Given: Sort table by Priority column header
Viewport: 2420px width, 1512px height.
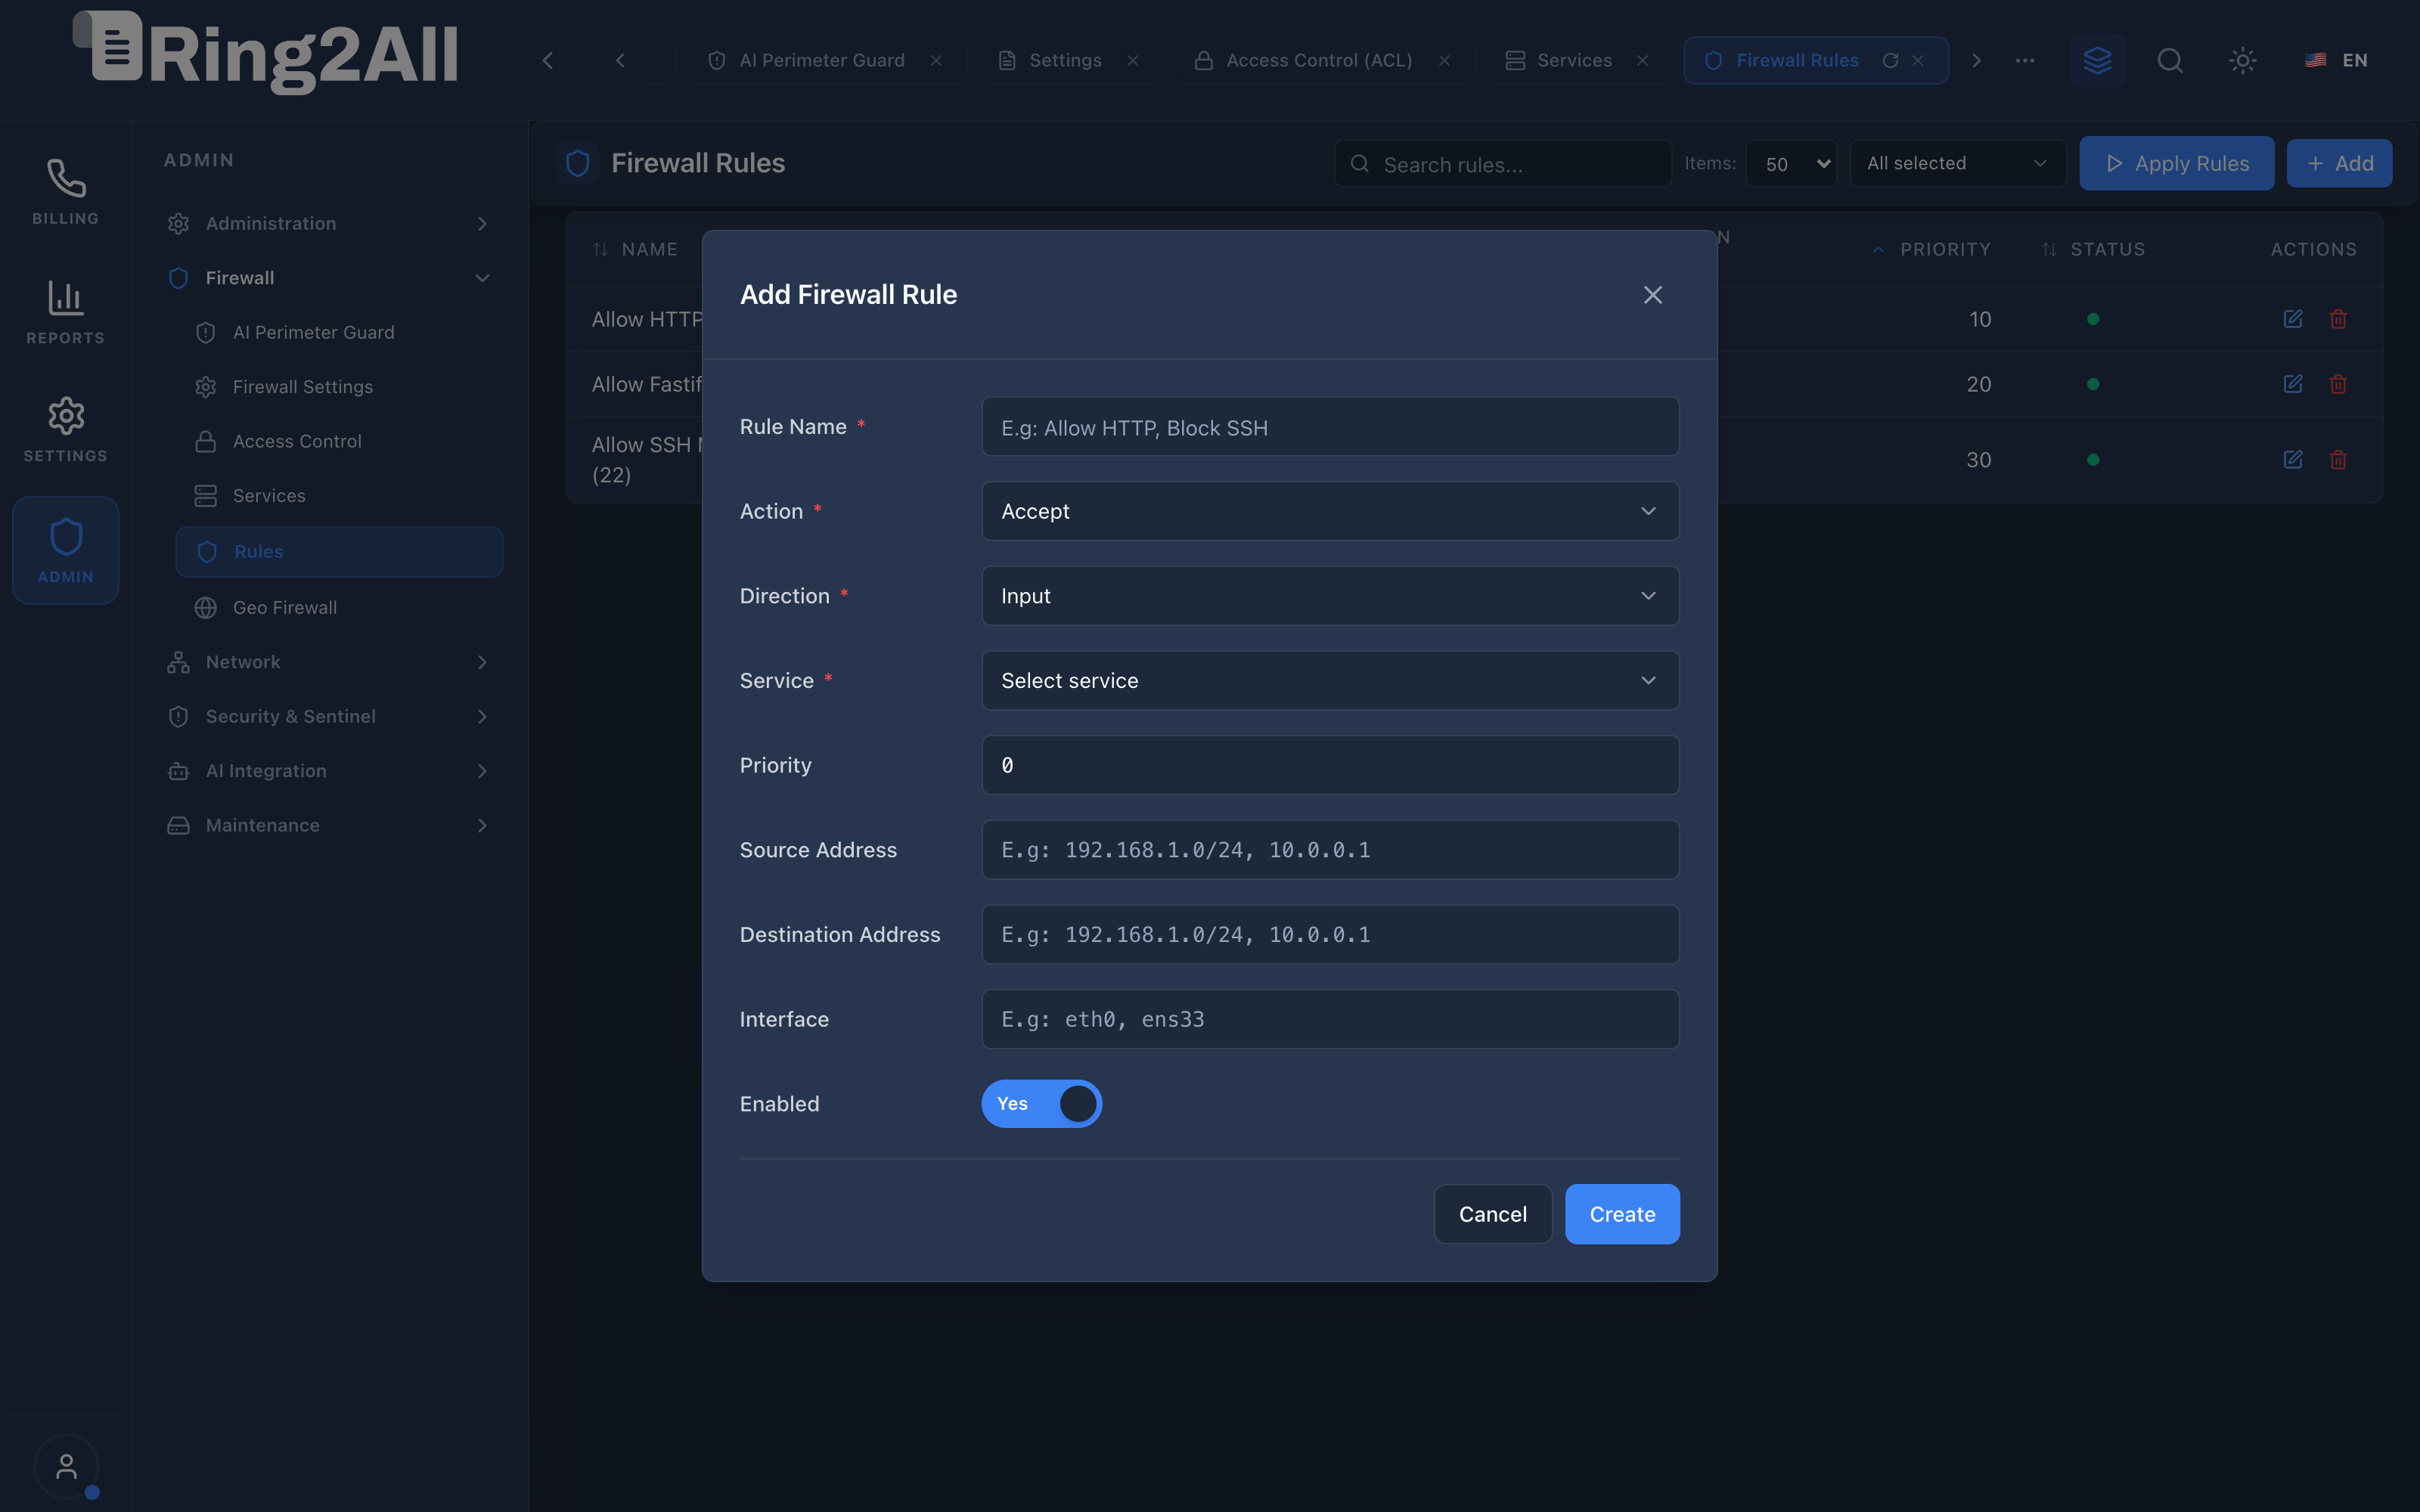Looking at the screenshot, I should (1932, 249).
